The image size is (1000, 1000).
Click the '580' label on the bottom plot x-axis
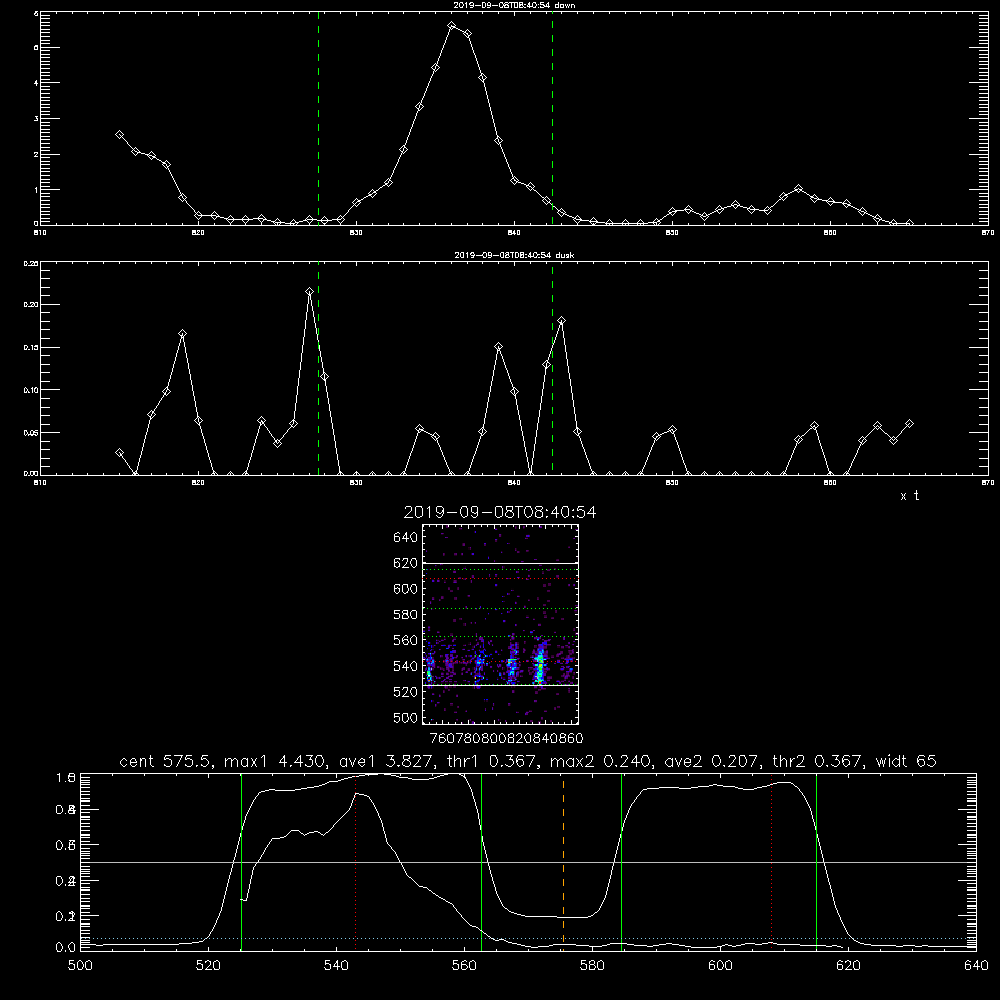click(592, 966)
